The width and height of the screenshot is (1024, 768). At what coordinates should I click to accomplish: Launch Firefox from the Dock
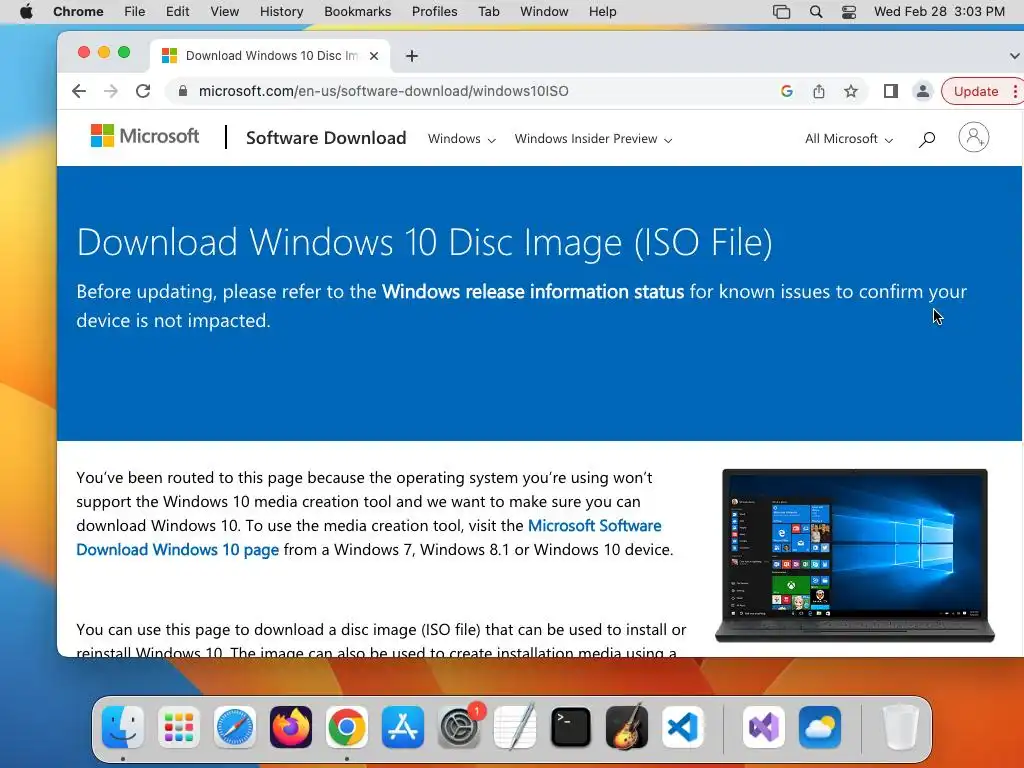pos(291,727)
